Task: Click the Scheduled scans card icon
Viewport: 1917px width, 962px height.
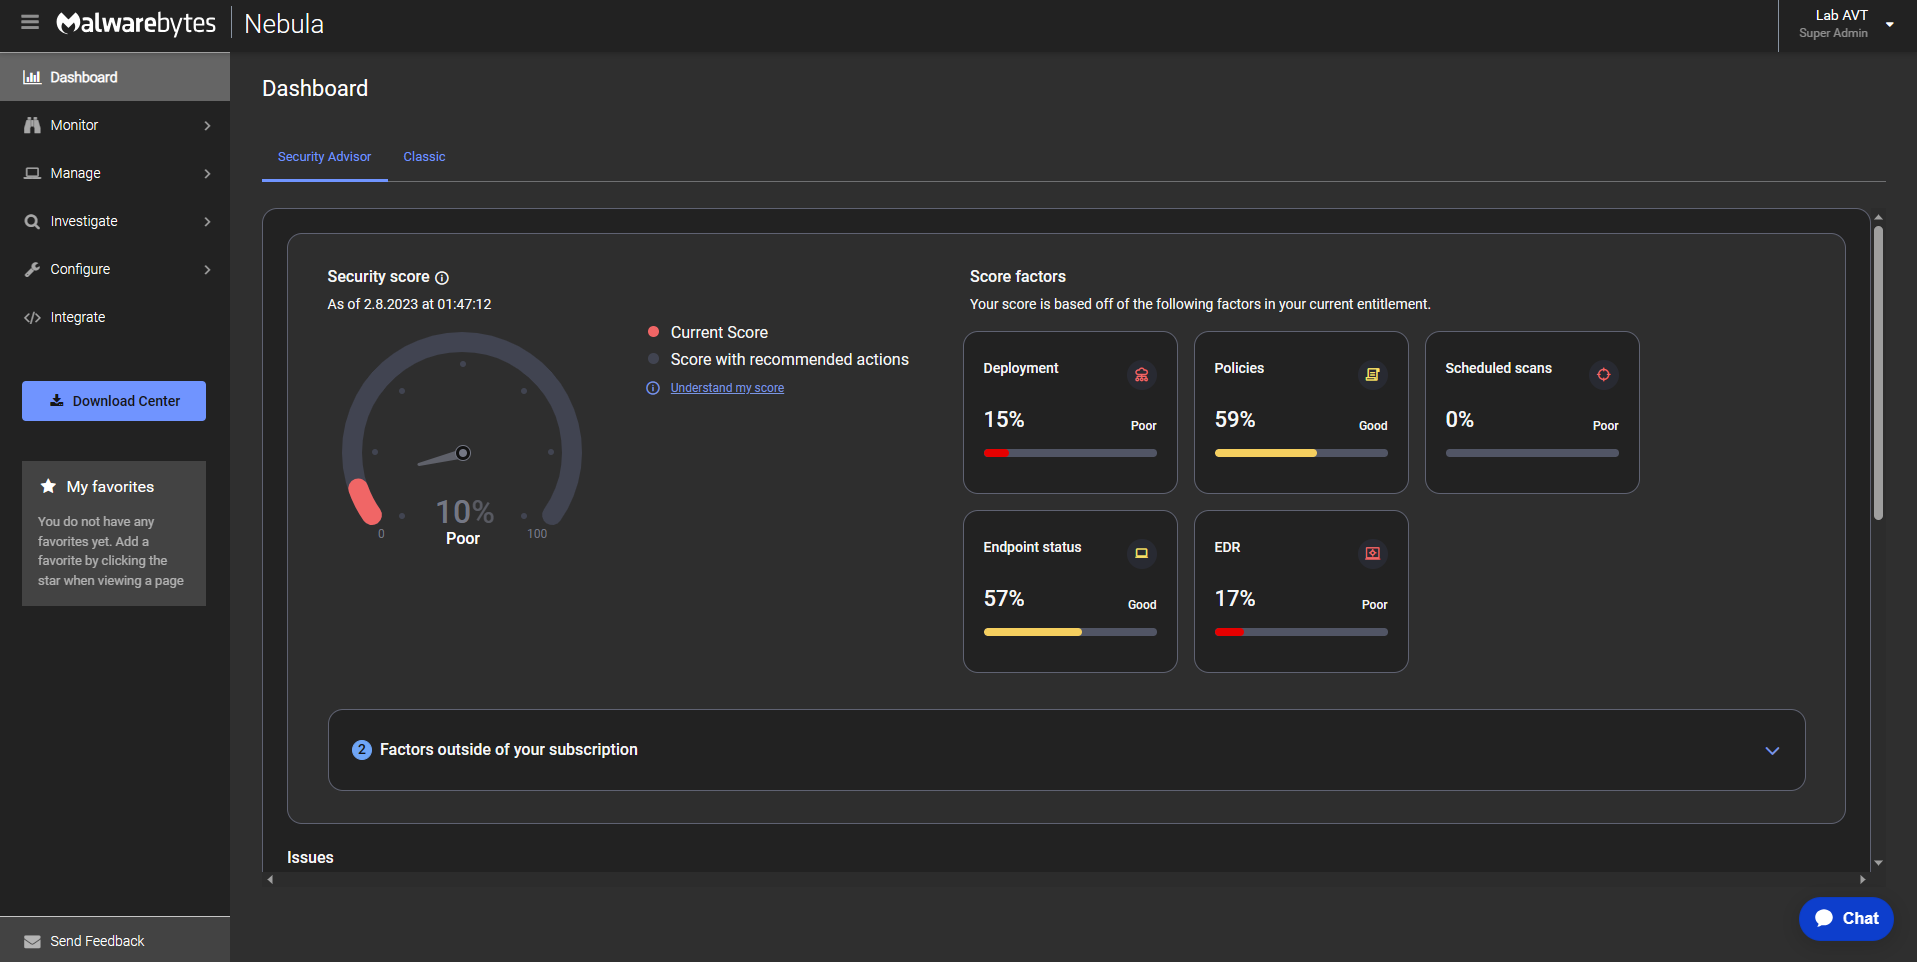Action: [x=1603, y=375]
